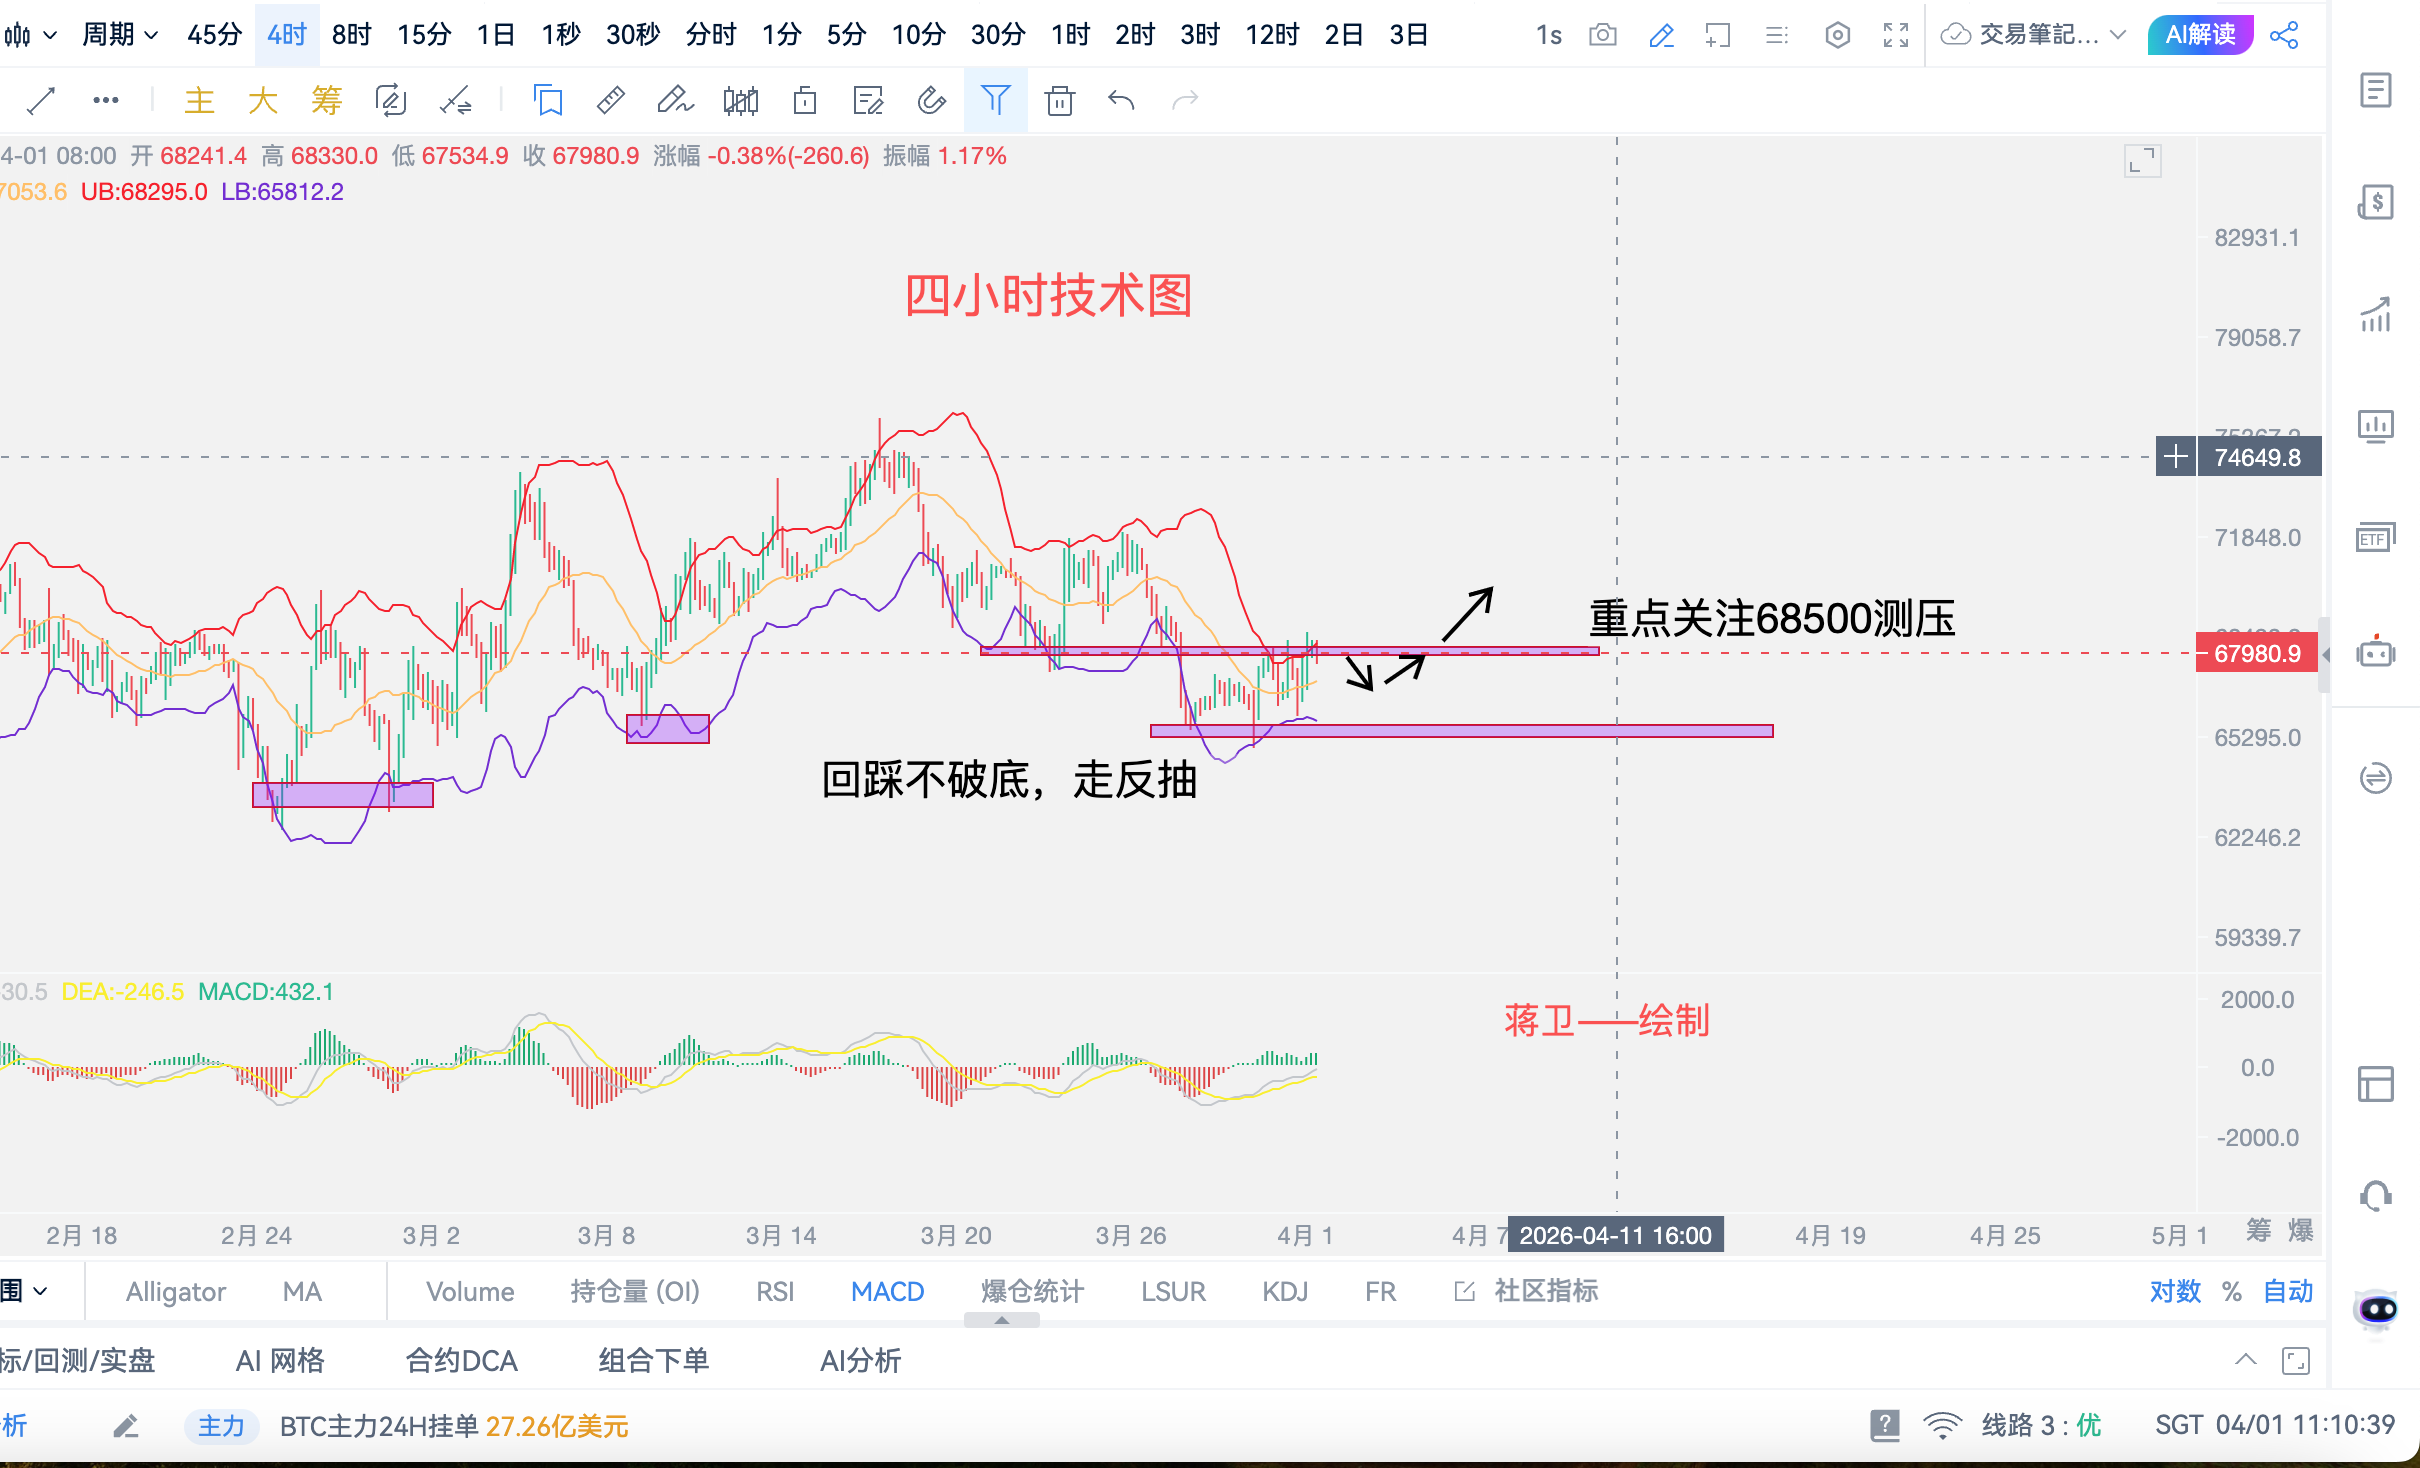The image size is (2420, 1468).
Task: Select the ruler measure tool
Action: tap(610, 100)
